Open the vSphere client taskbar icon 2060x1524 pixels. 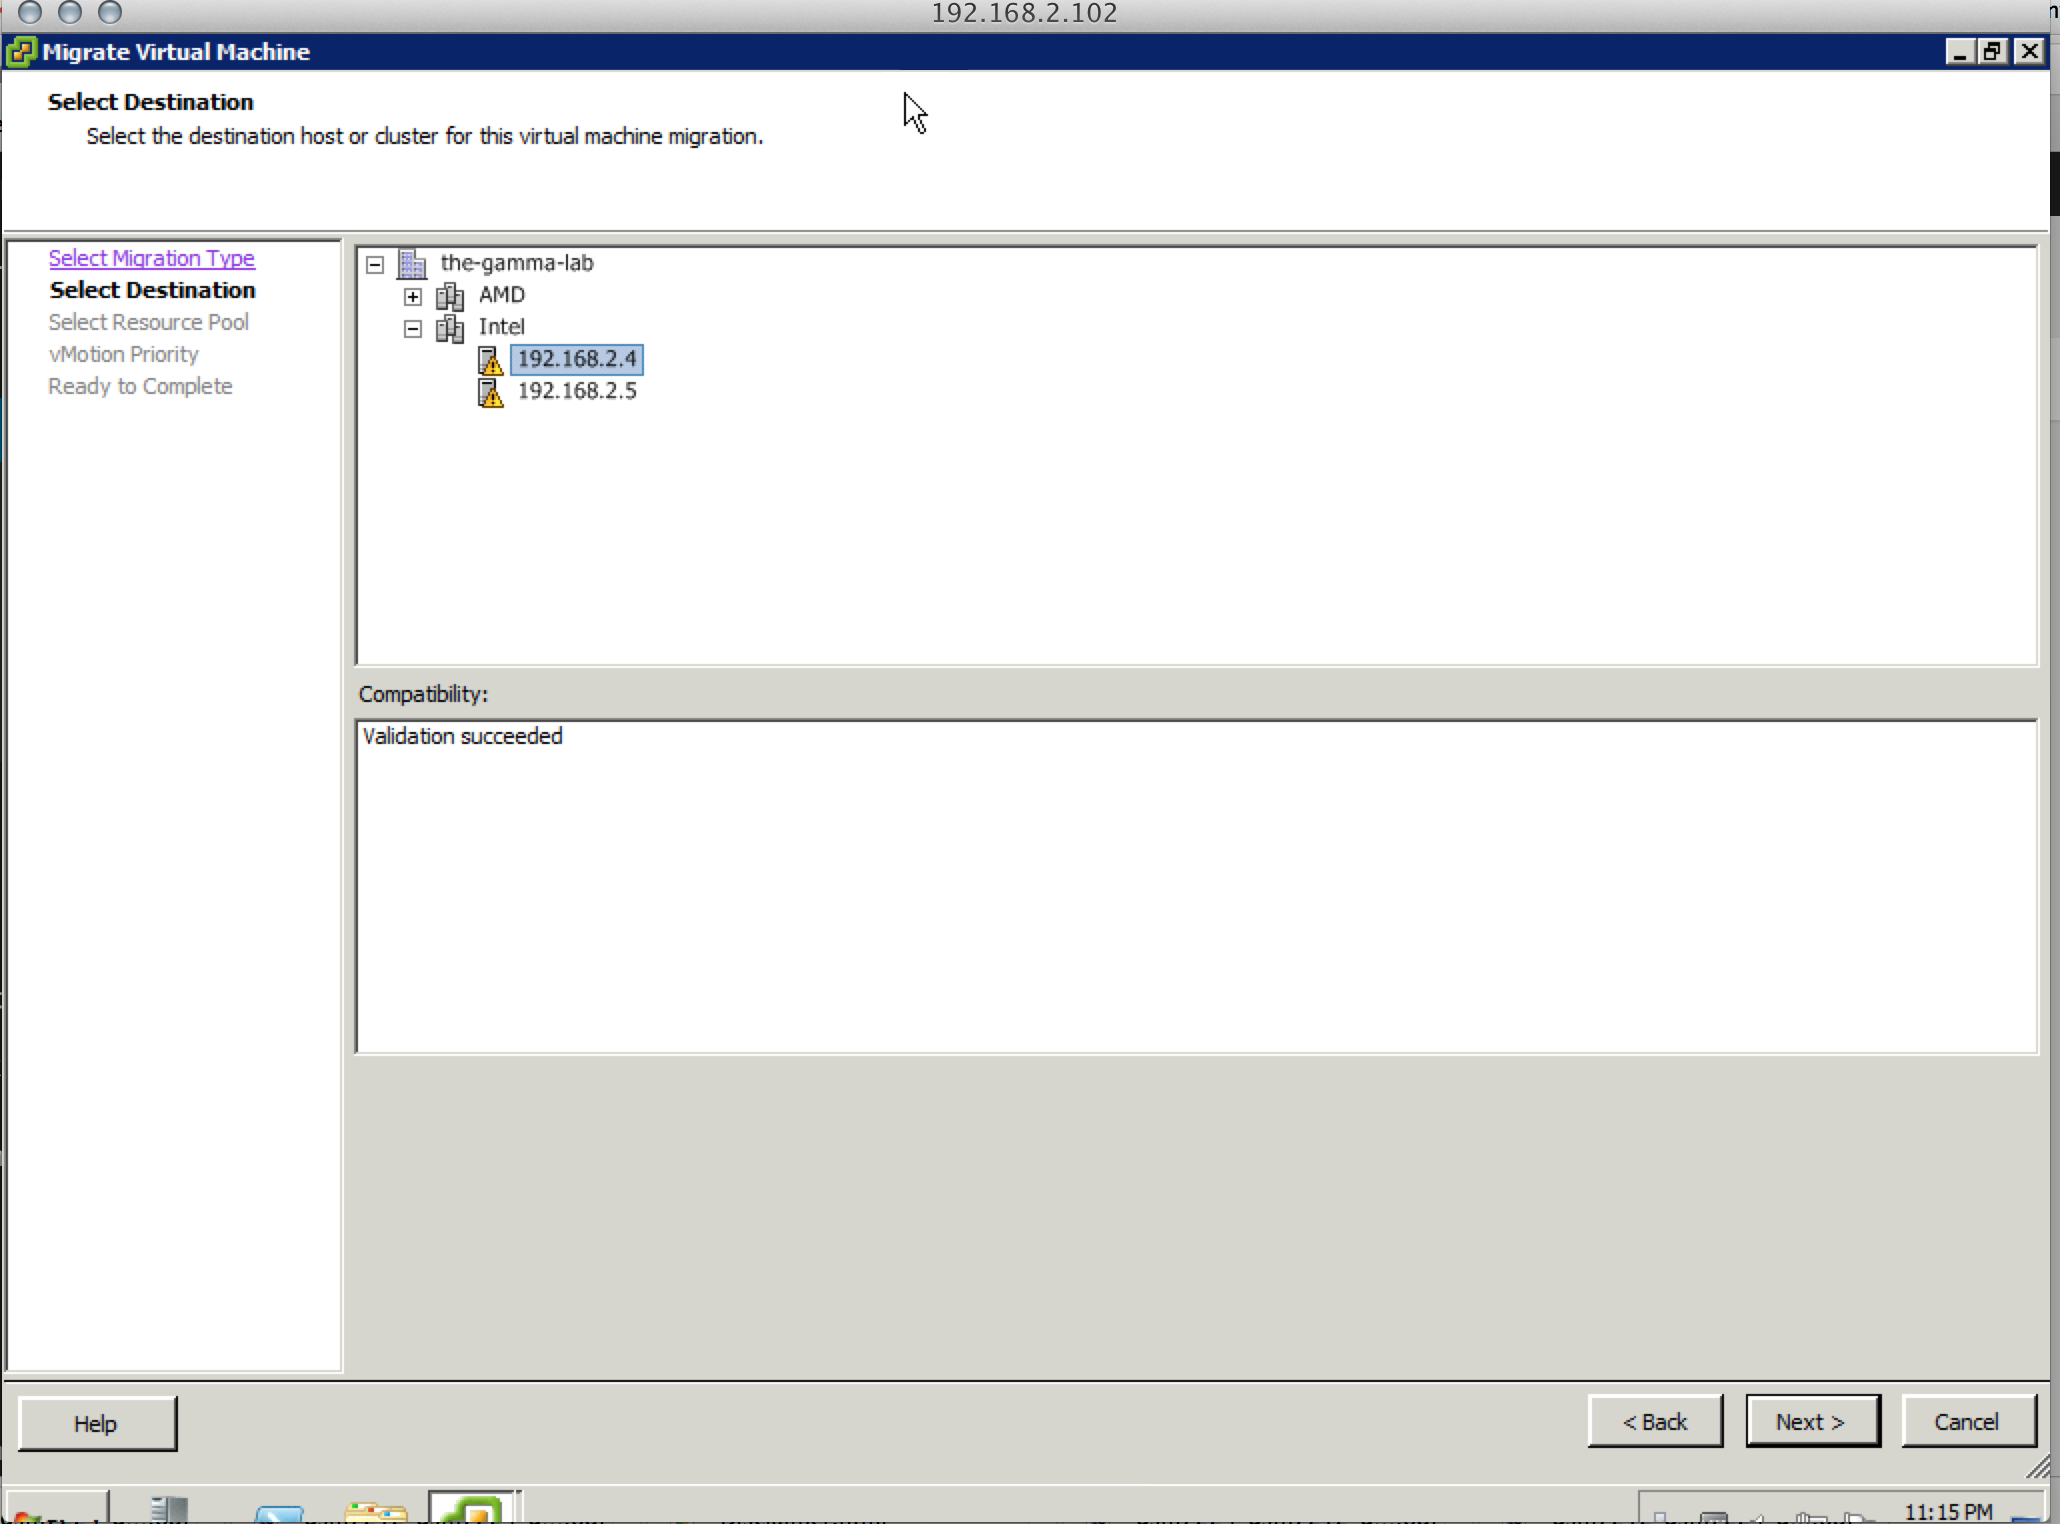click(x=472, y=1510)
